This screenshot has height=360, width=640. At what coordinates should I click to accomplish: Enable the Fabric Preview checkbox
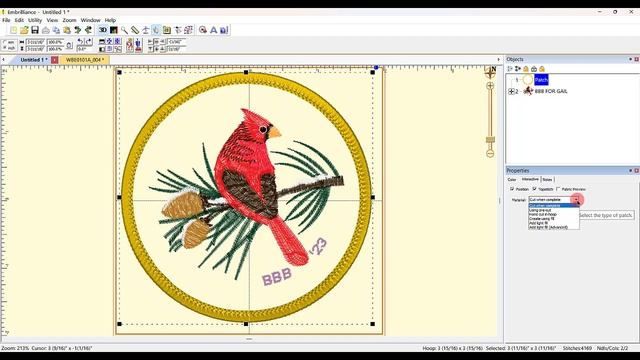pyautogui.click(x=558, y=189)
